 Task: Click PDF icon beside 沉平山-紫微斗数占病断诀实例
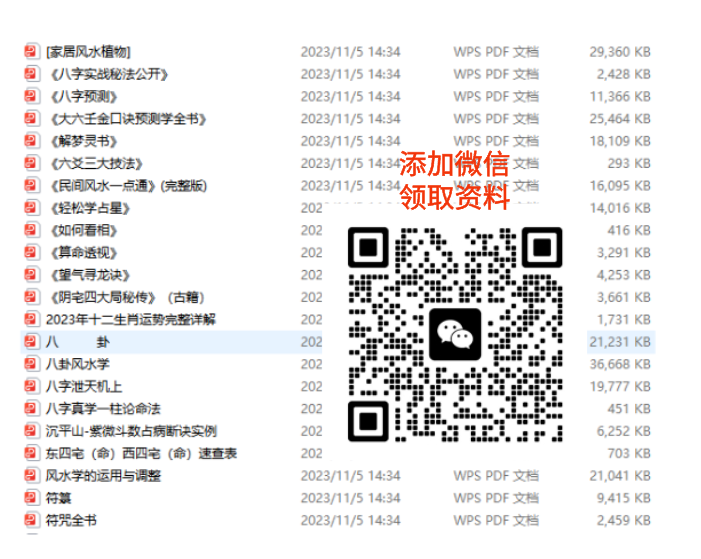click(x=31, y=431)
